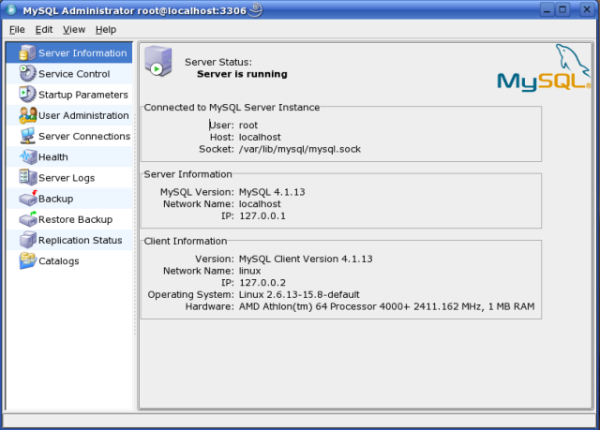Click the User Administration people icon
Screen dimensions: 600x430
(x=28, y=115)
